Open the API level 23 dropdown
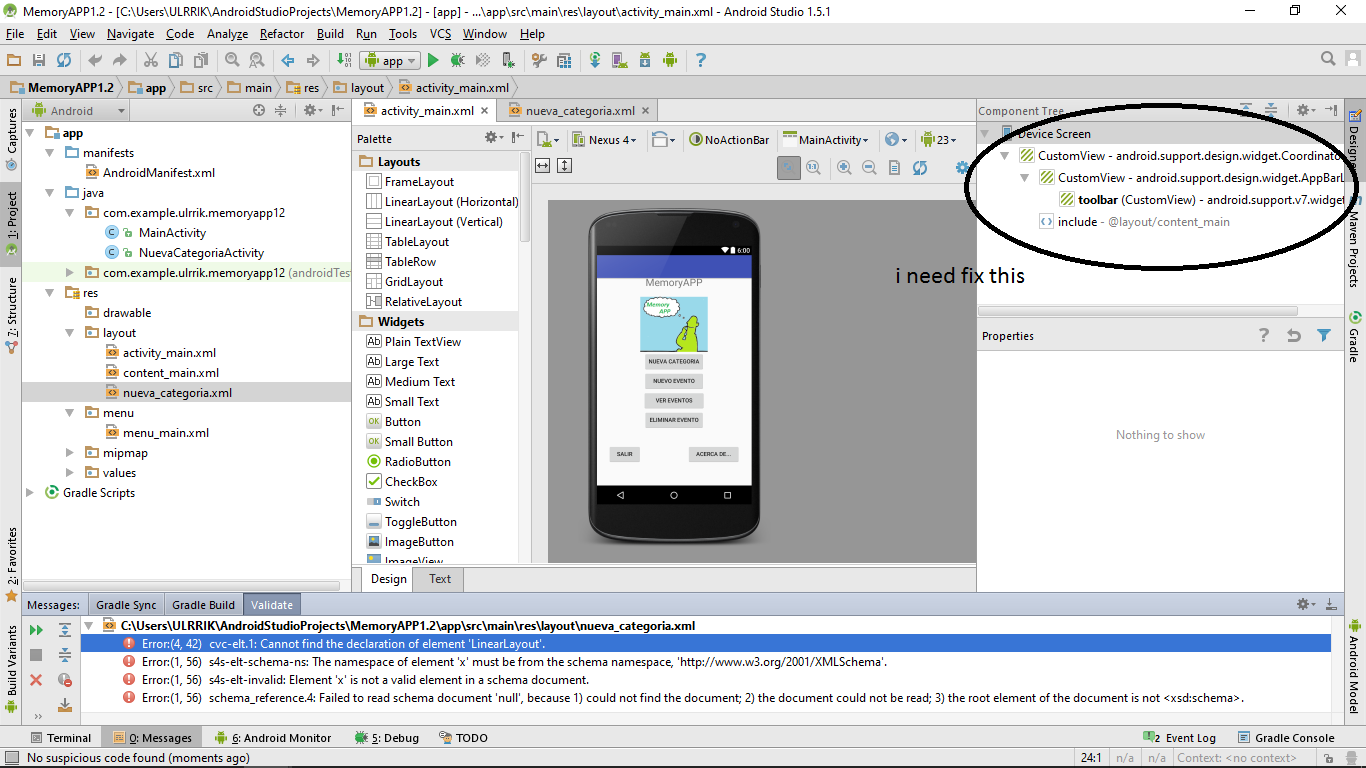 click(x=939, y=140)
